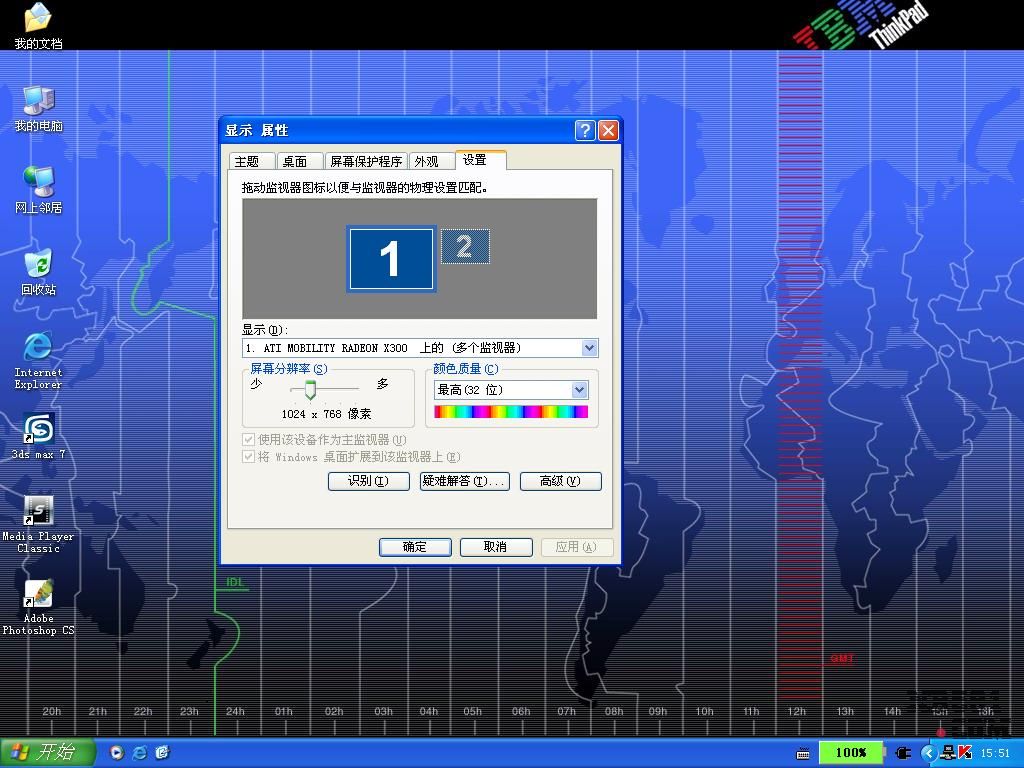Viewport: 1024px width, 768px height.
Task: Expand the 显示 monitor dropdown list
Action: coord(589,348)
